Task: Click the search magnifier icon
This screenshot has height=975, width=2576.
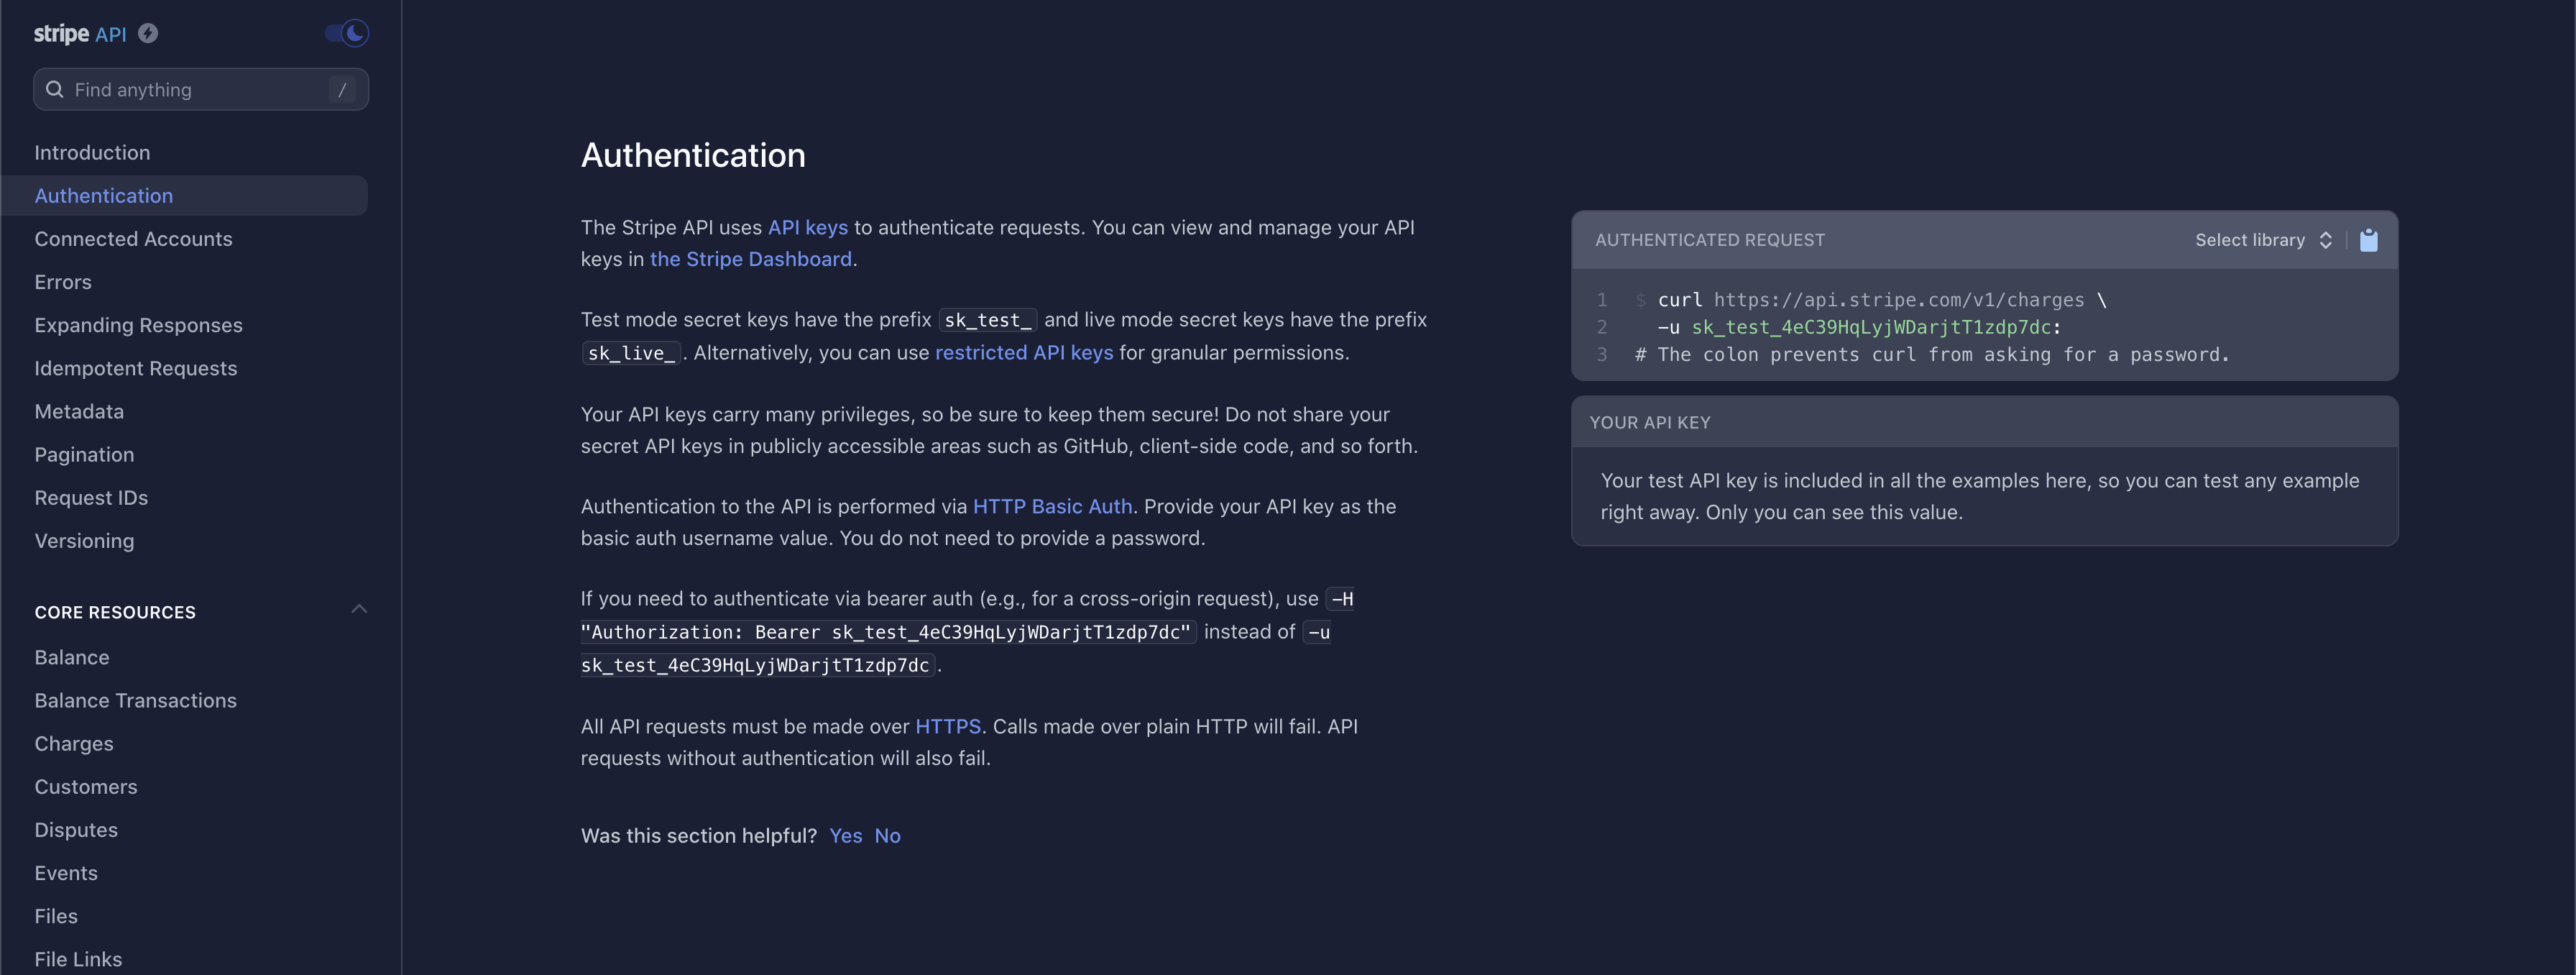Action: pyautogui.click(x=55, y=89)
